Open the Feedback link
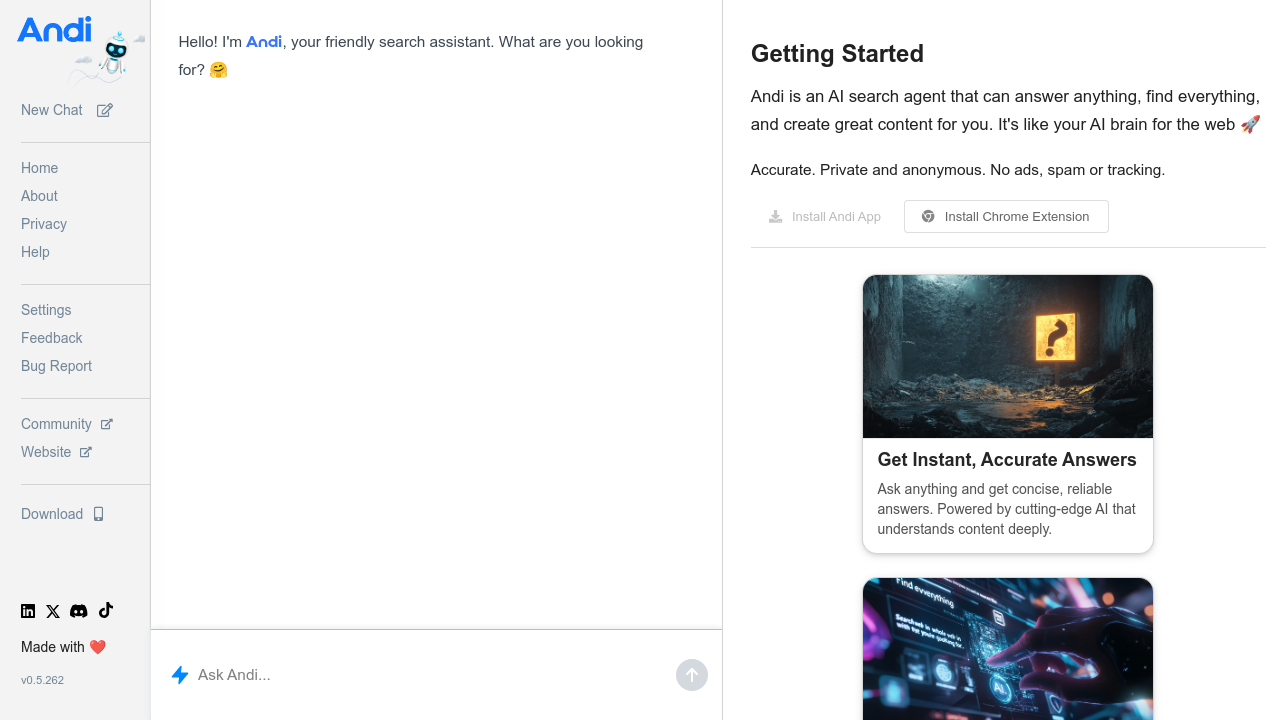The width and height of the screenshot is (1280, 720). pyautogui.click(x=52, y=338)
